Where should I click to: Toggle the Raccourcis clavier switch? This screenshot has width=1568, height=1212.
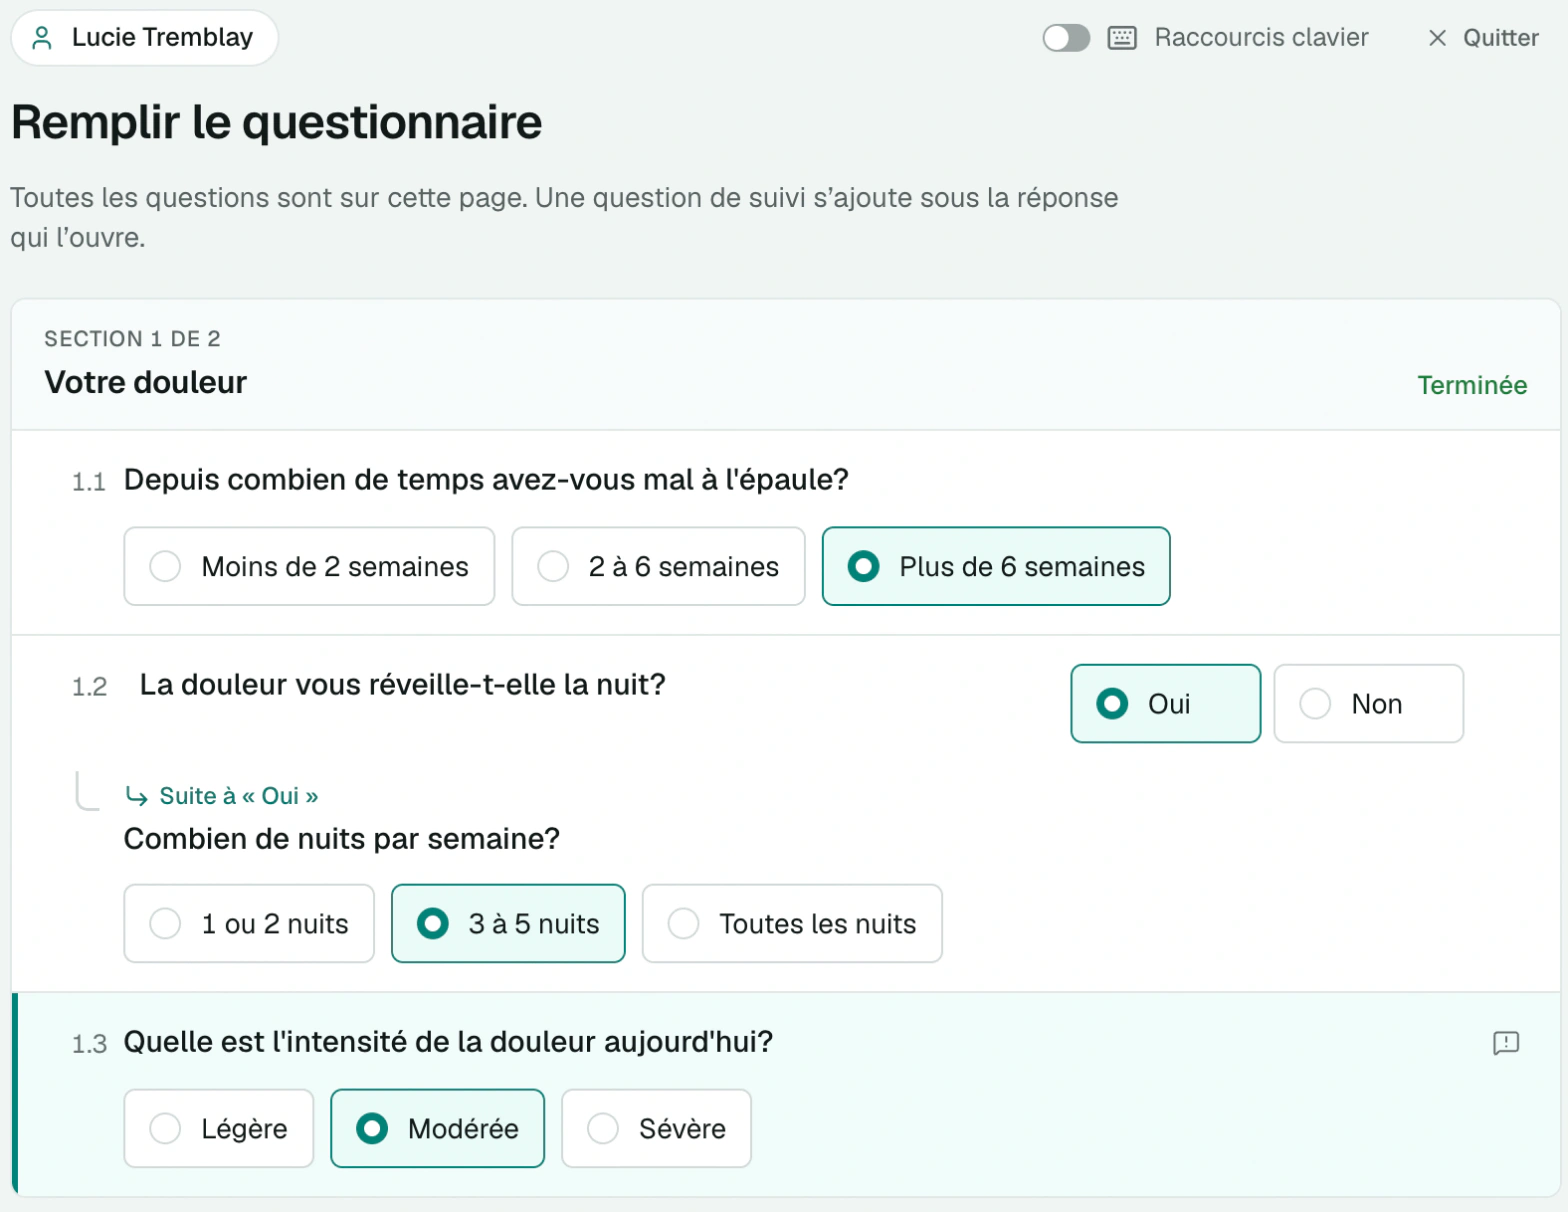tap(1066, 38)
